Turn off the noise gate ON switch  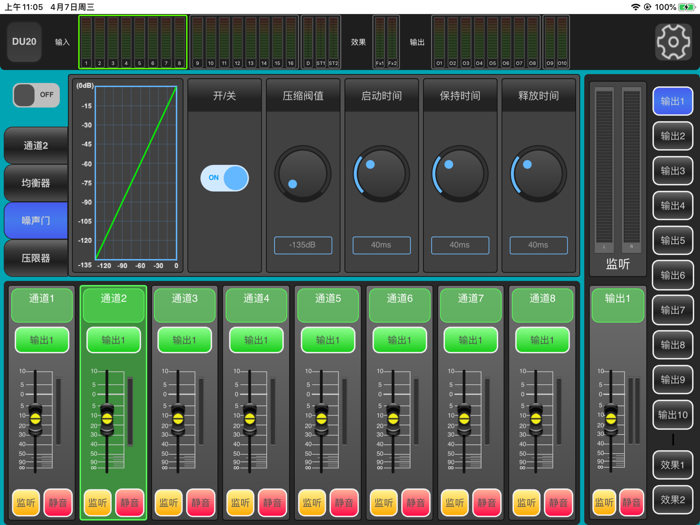(225, 178)
